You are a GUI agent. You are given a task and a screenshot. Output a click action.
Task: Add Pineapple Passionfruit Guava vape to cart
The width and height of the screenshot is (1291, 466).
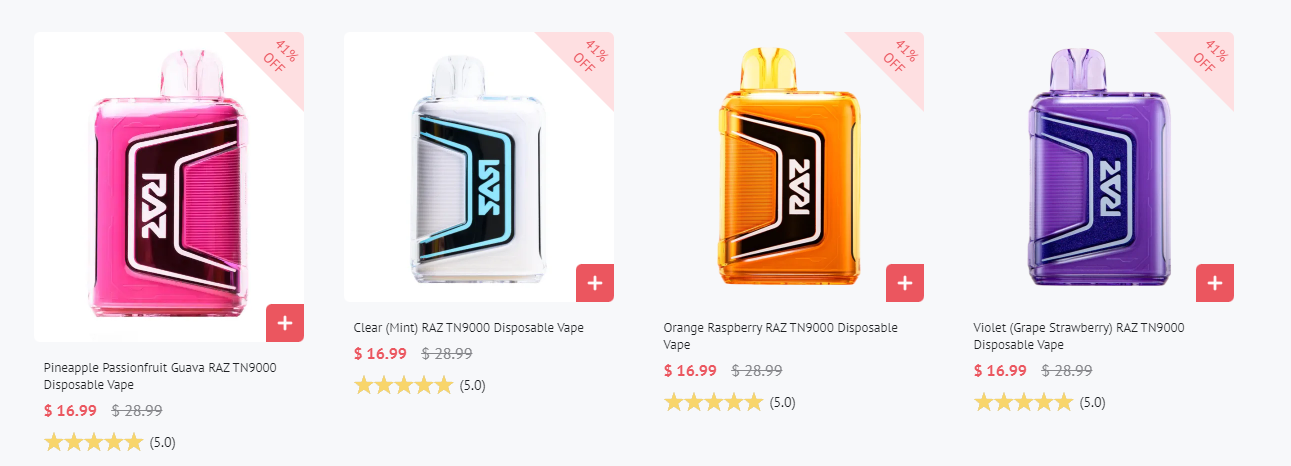click(x=285, y=323)
